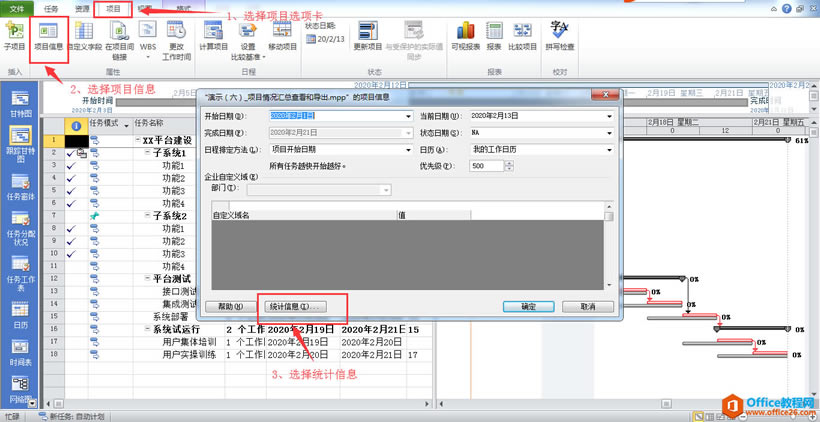Select task 用户实操训练
Viewport: 820px width, 422px height.
pyautogui.click(x=190, y=355)
